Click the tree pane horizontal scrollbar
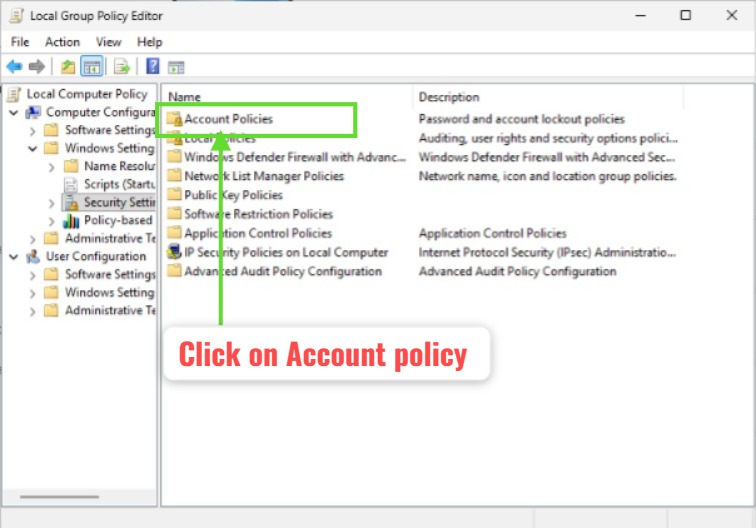The image size is (756, 528). click(59, 496)
